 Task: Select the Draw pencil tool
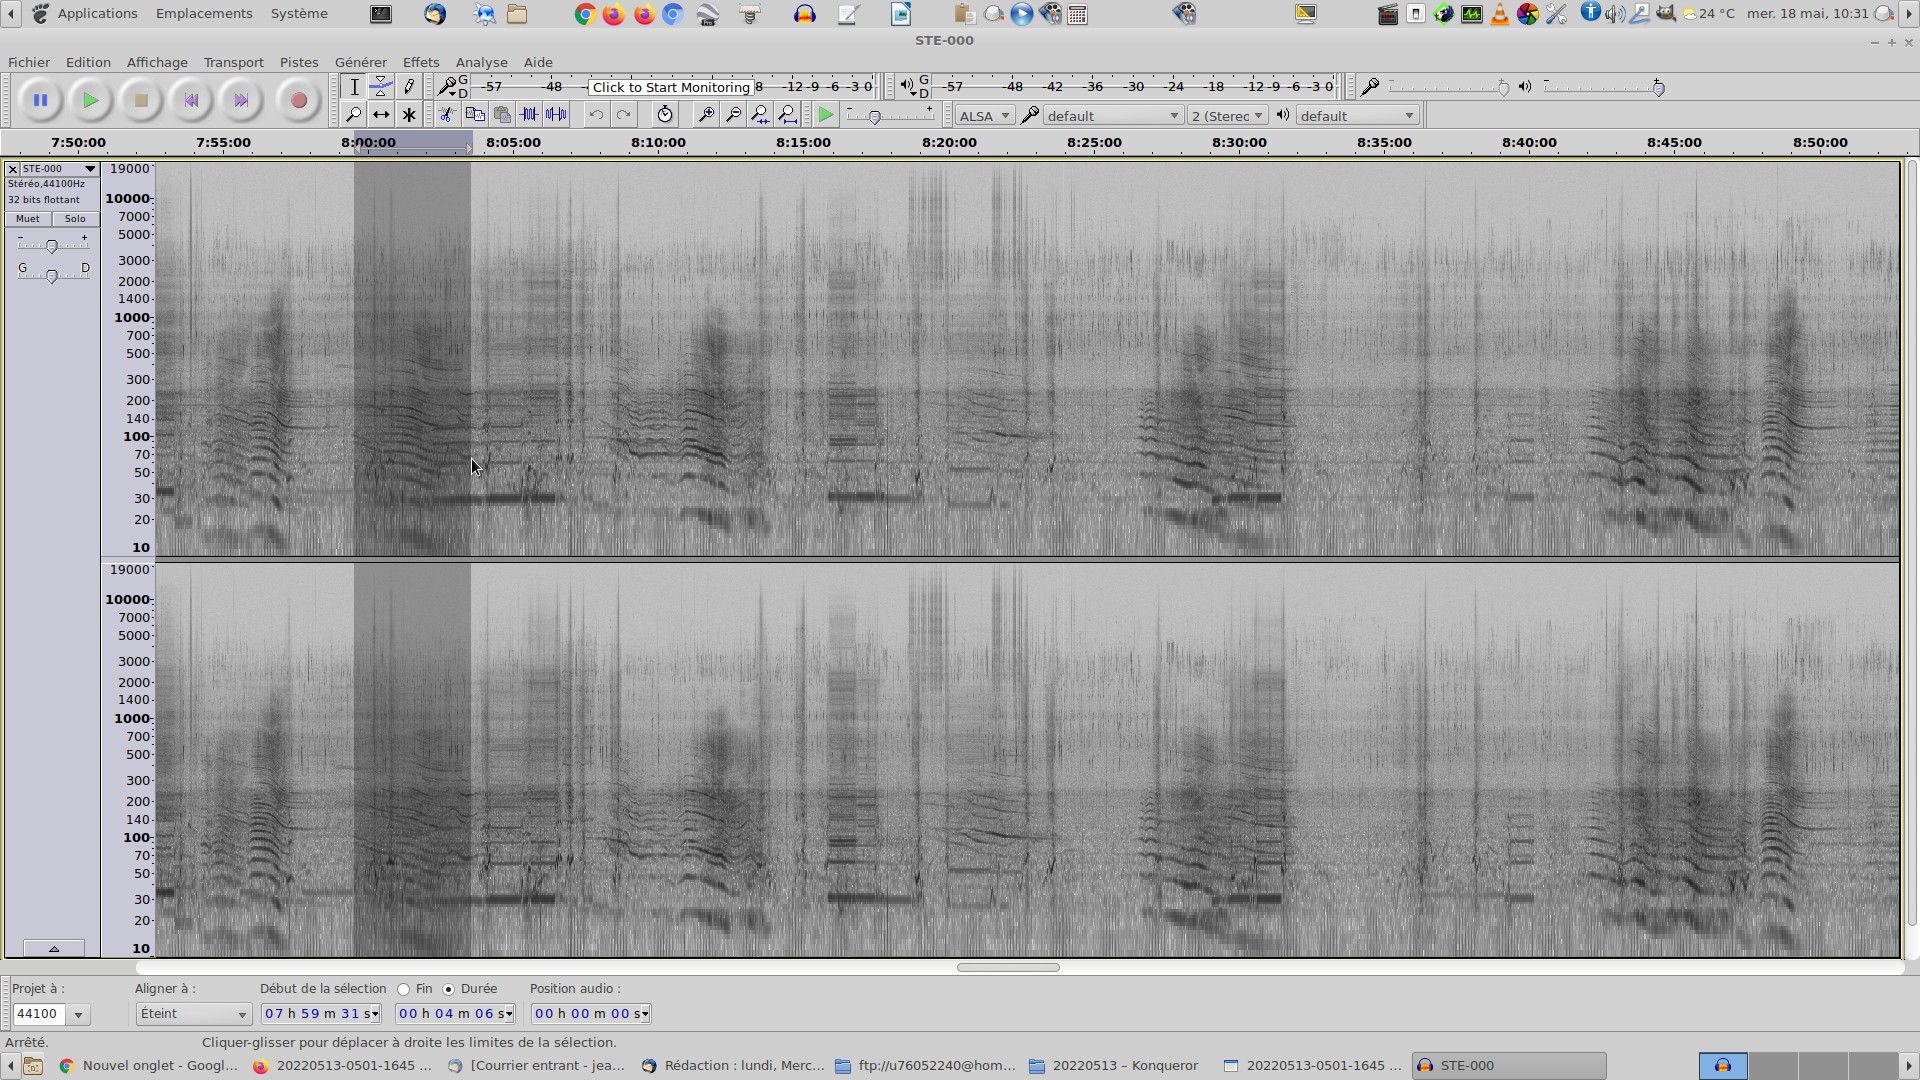[x=409, y=87]
